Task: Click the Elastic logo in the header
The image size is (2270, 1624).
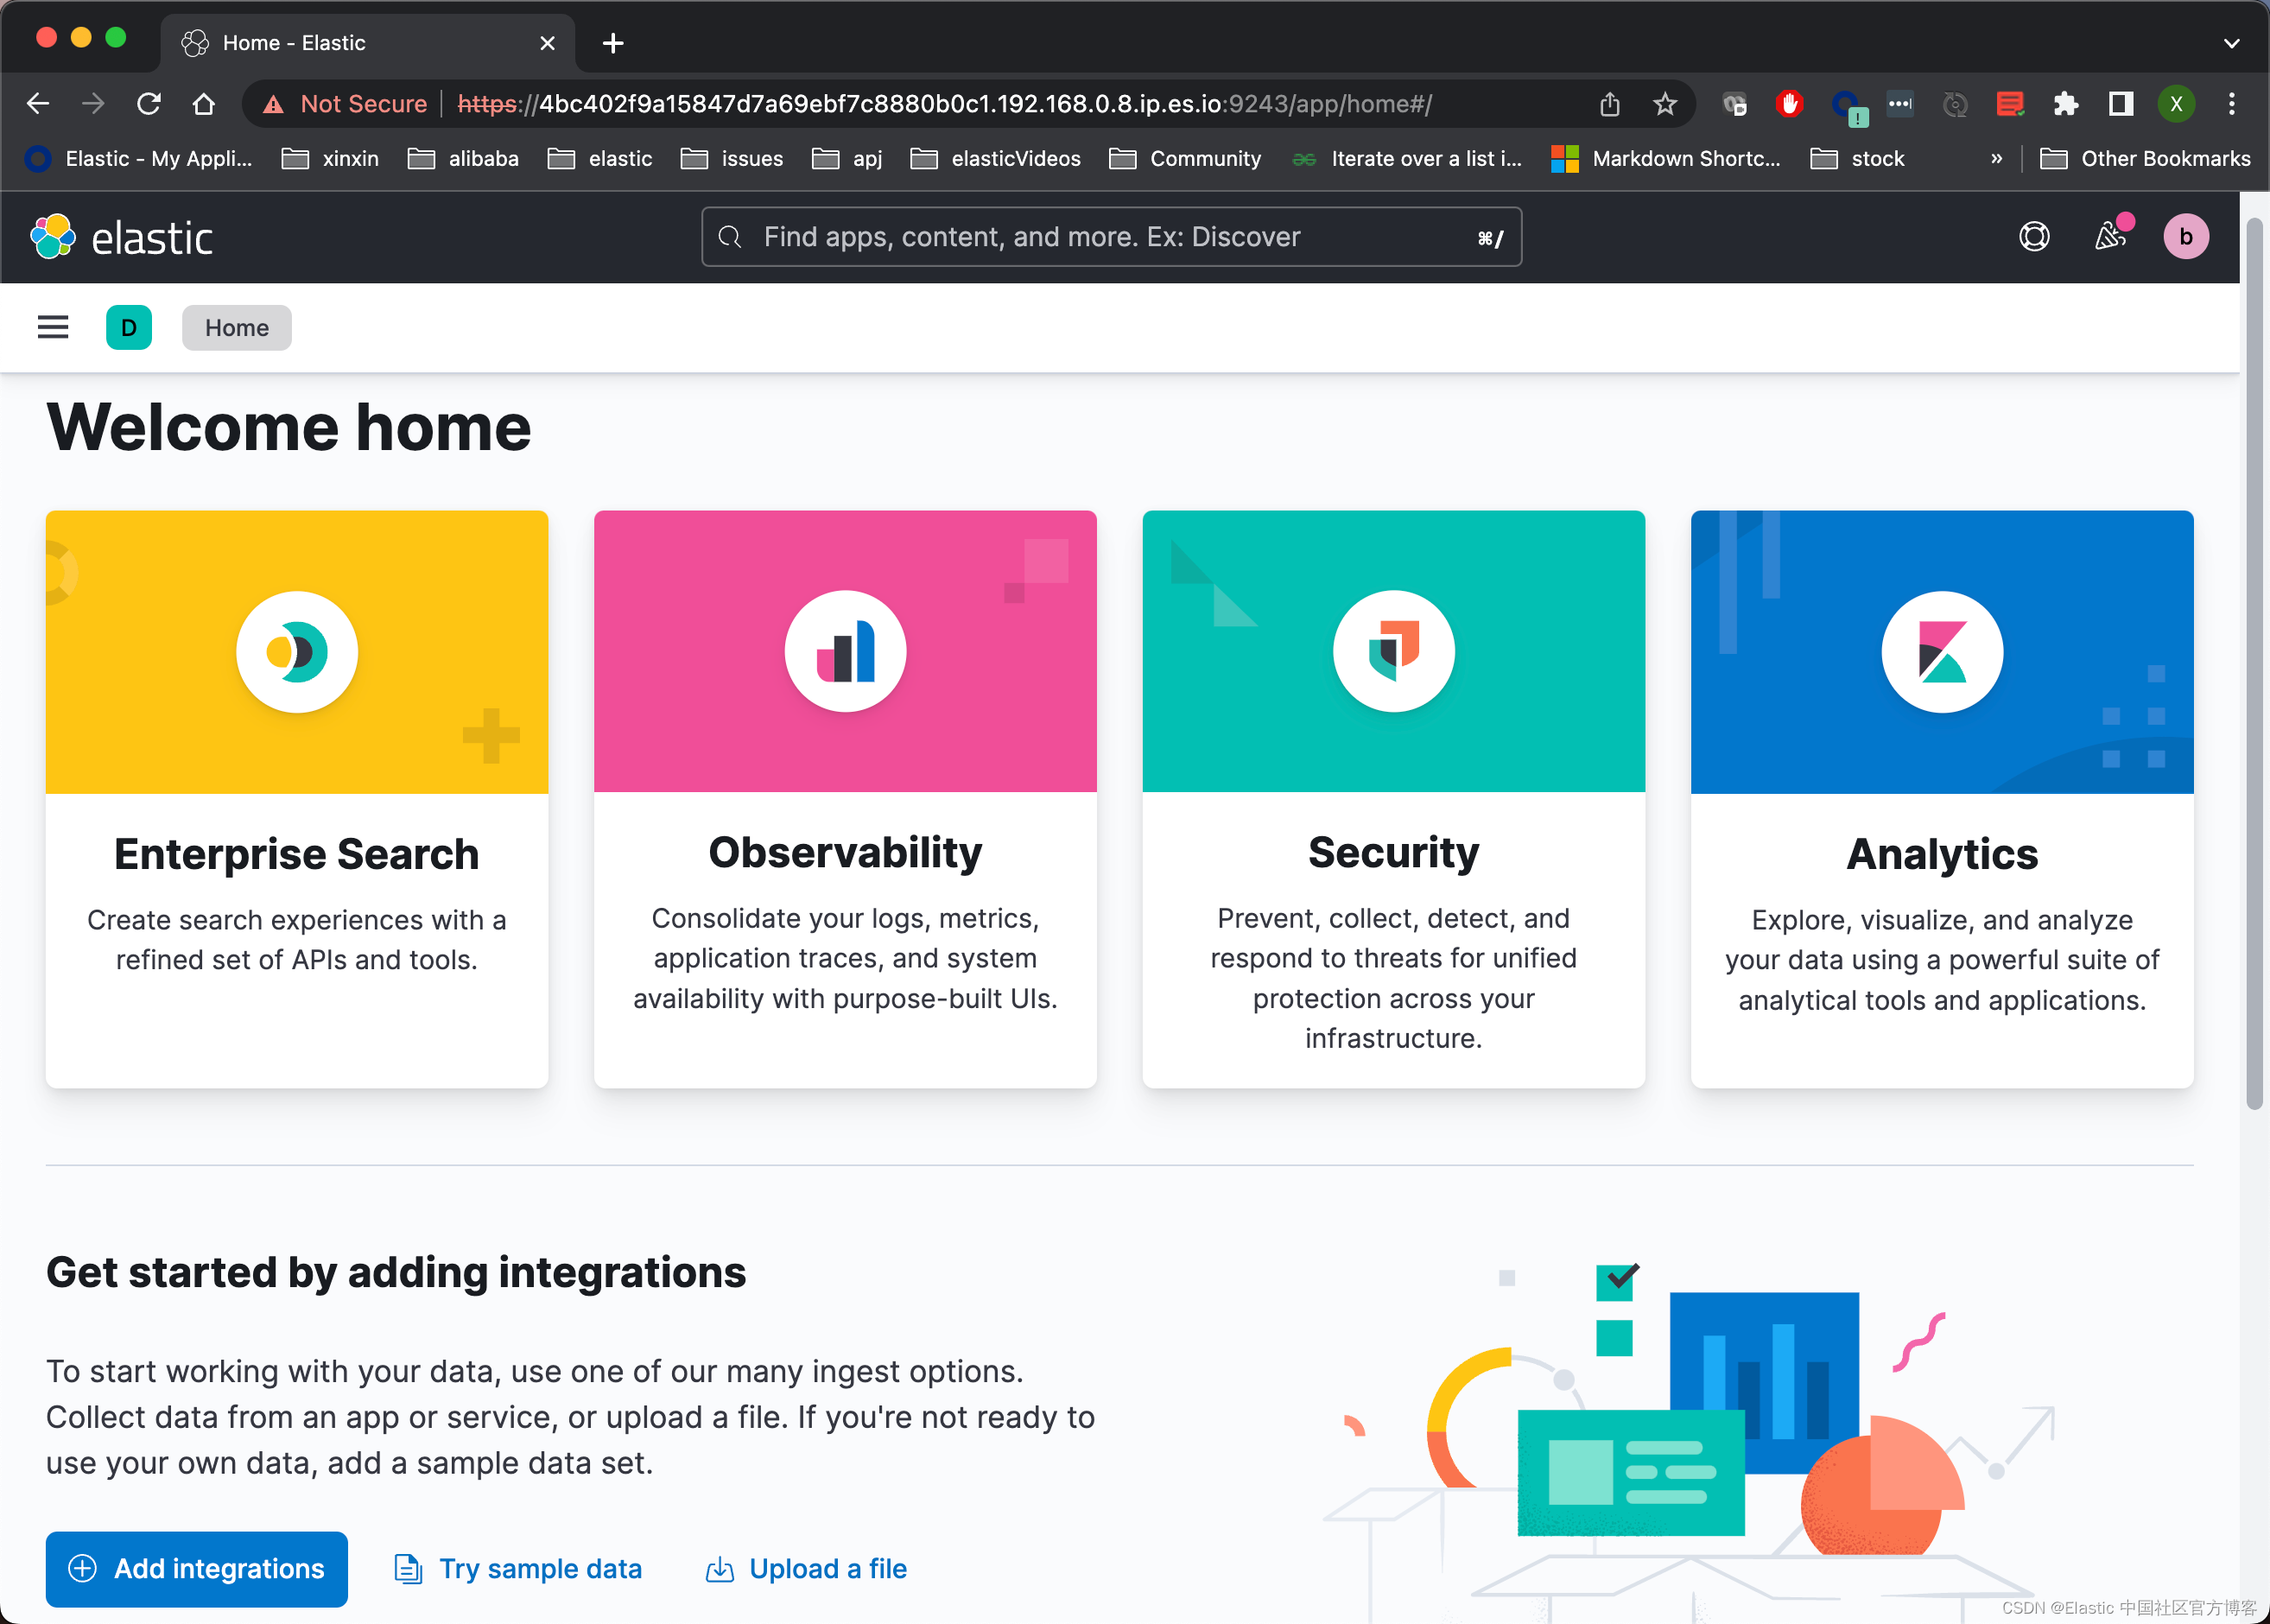Action: coord(122,236)
